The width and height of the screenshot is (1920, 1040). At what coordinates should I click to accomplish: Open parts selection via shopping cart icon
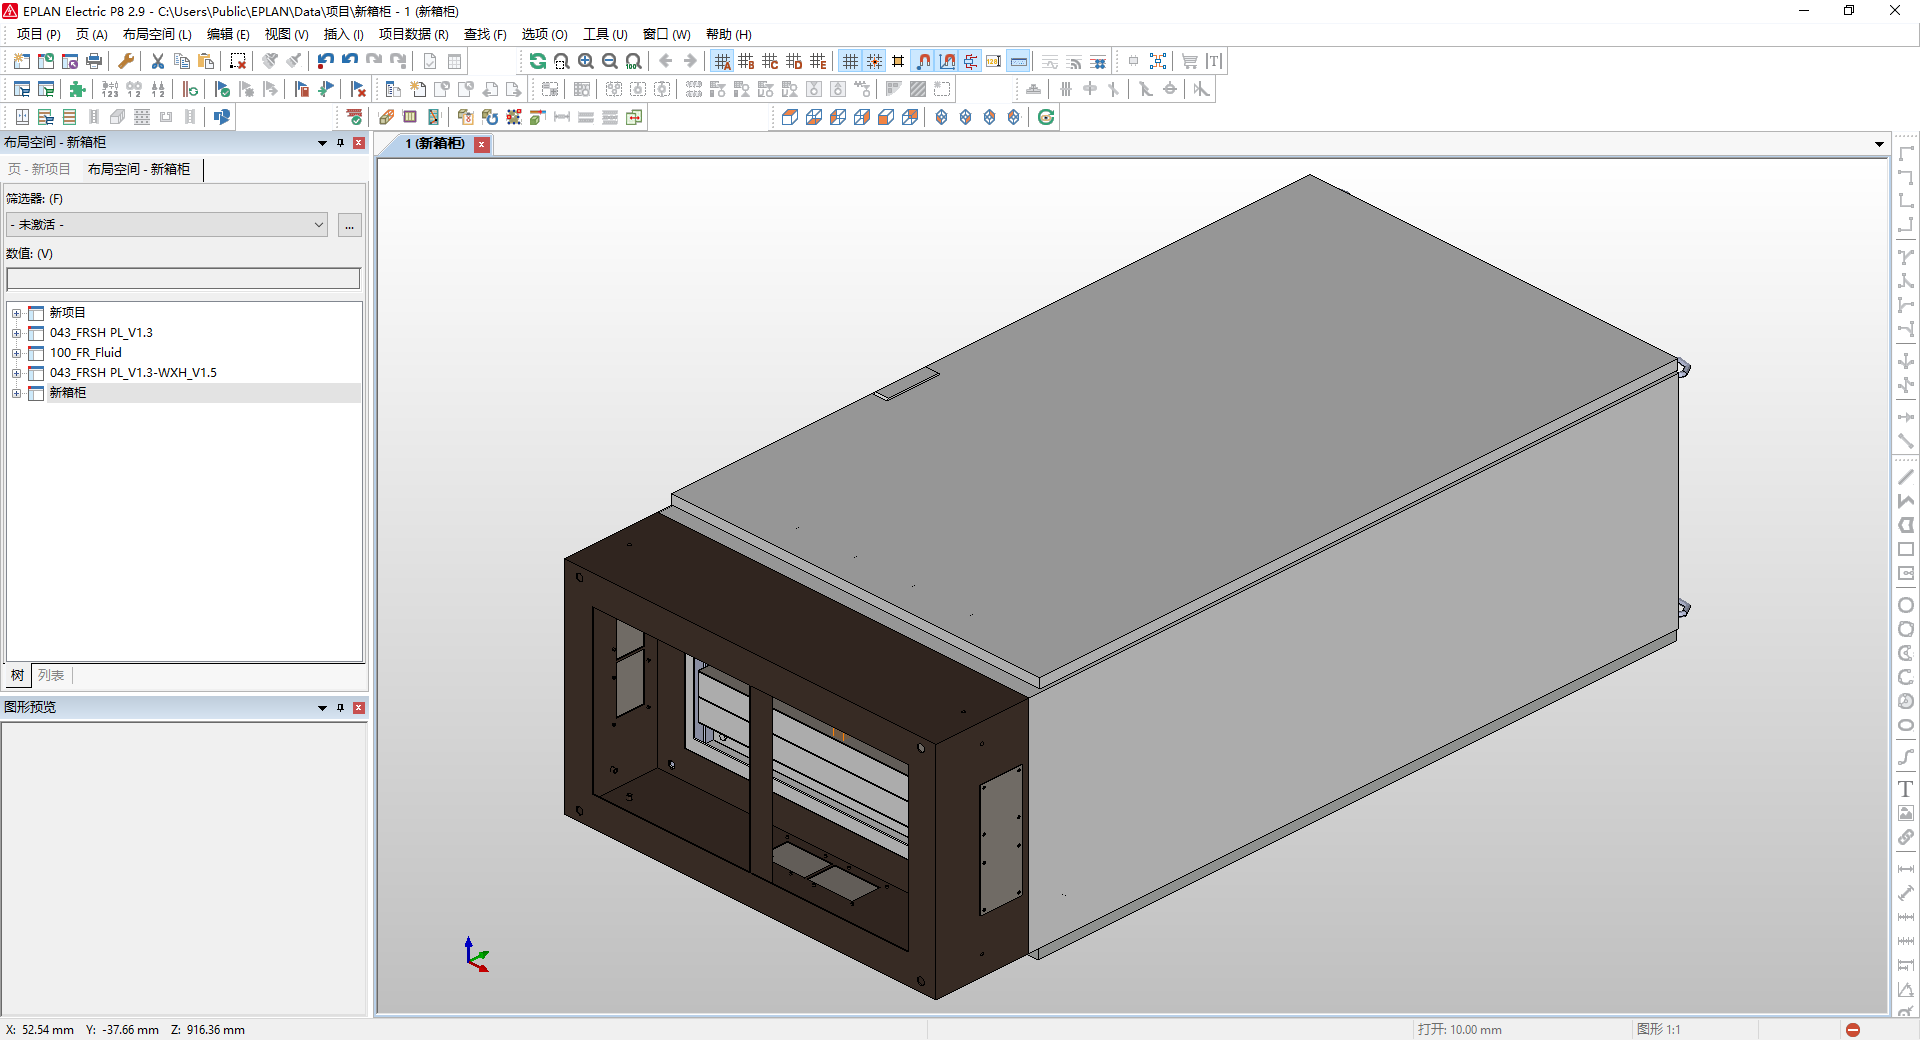point(1189,61)
